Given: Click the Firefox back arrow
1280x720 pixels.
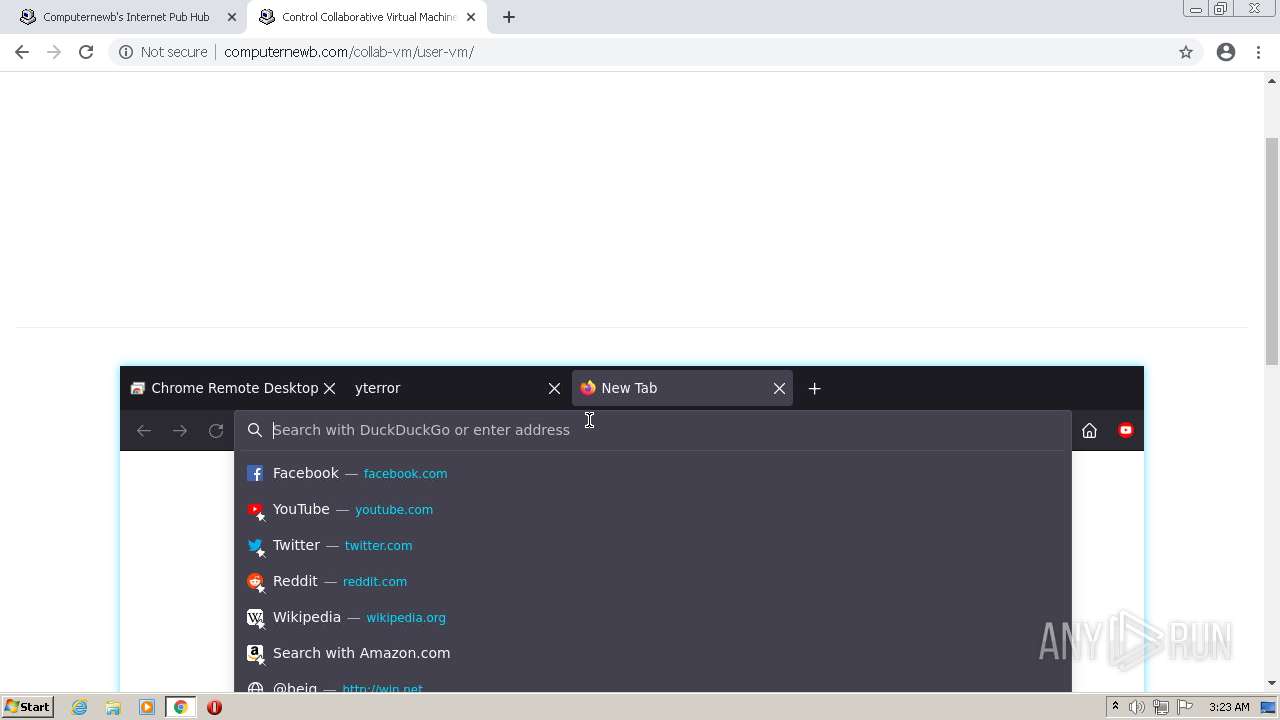Looking at the screenshot, I should pos(144,430).
